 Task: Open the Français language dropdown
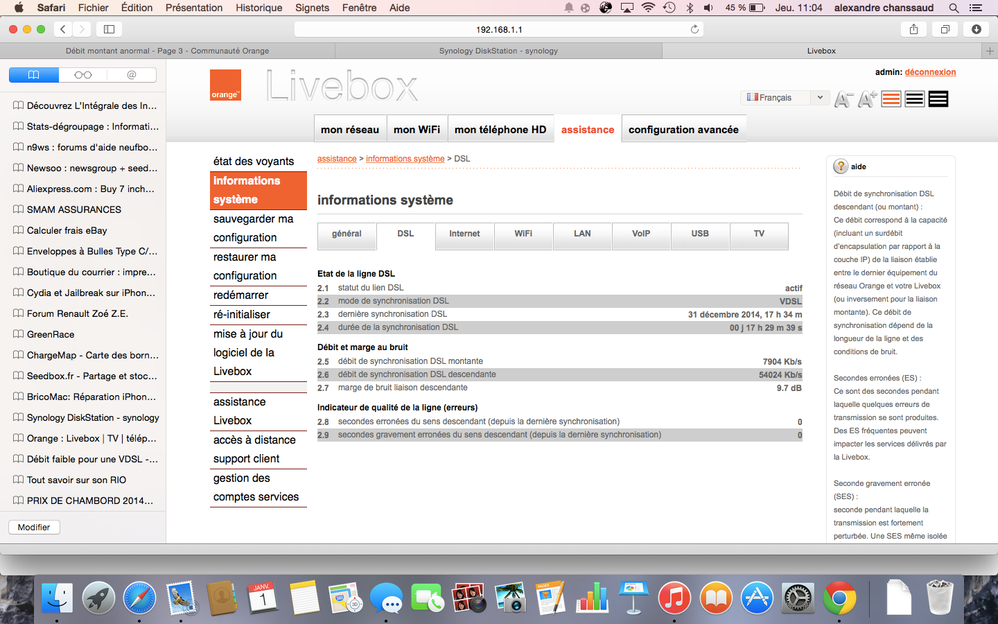coord(784,98)
